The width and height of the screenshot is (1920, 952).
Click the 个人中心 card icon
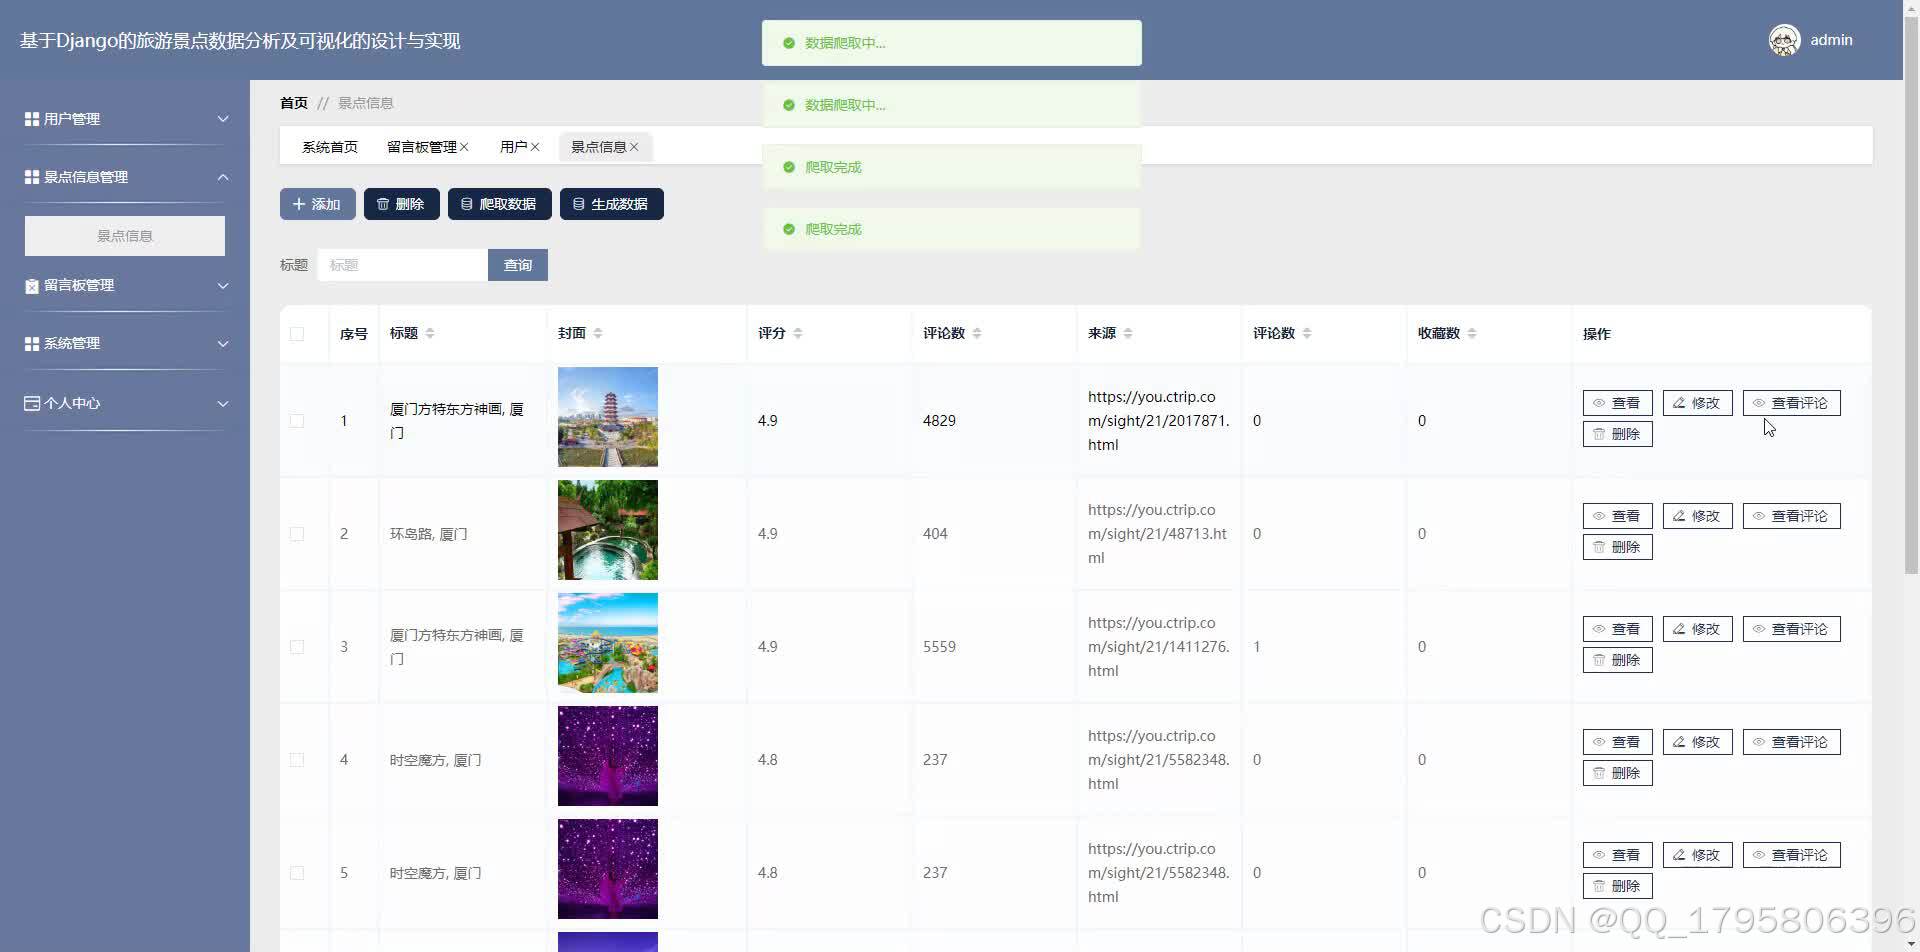(x=32, y=403)
